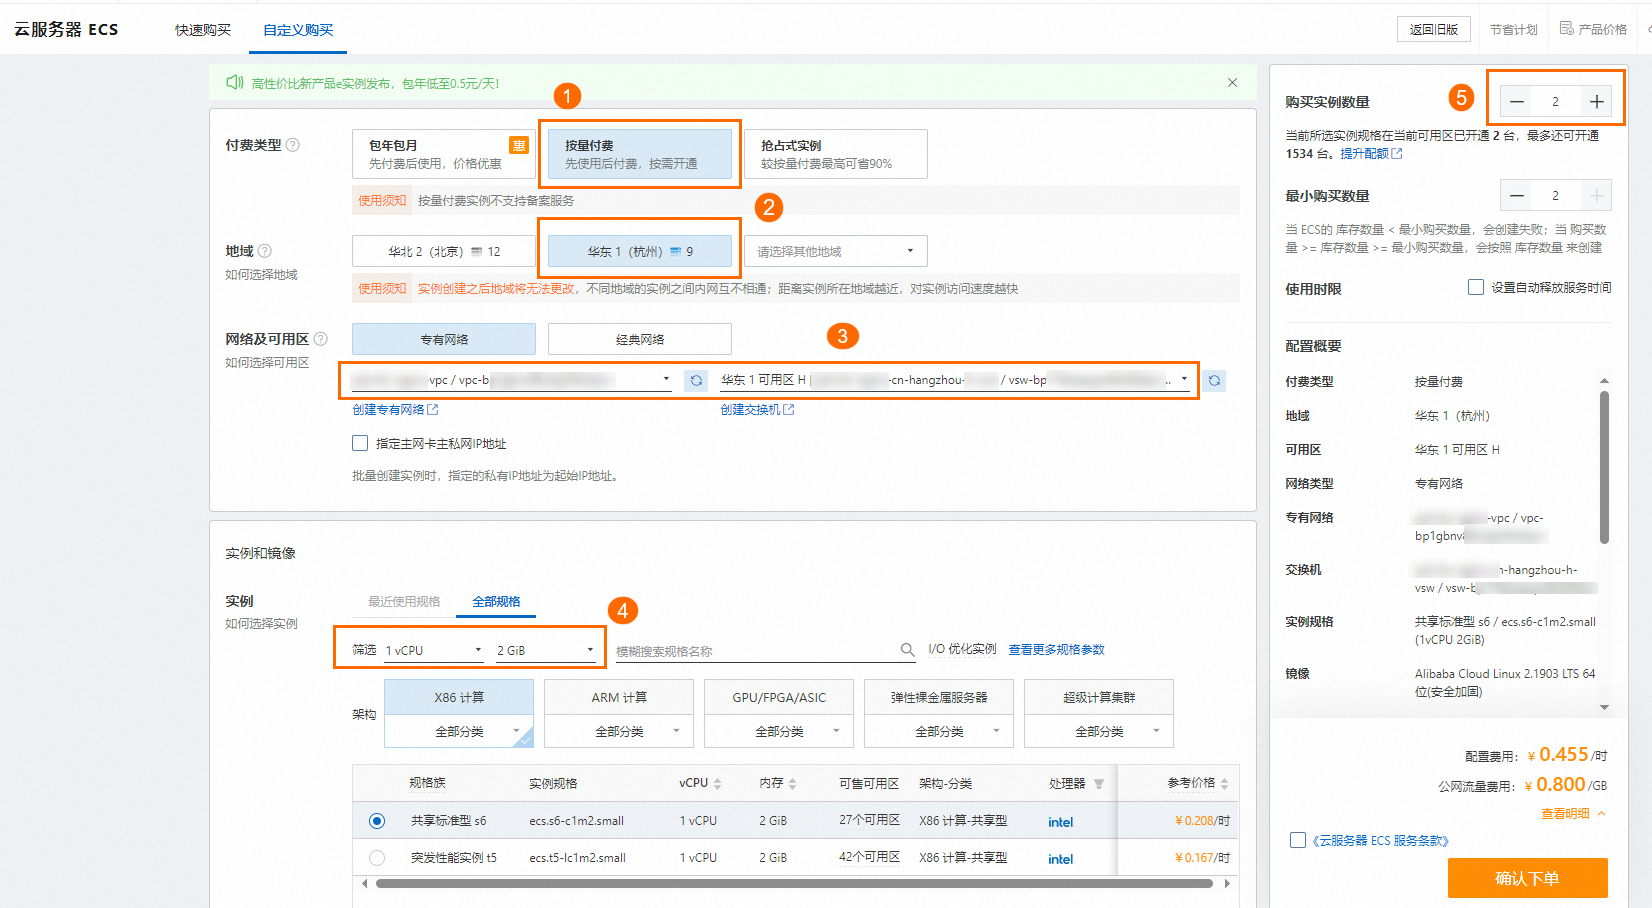Click help icon next to 付费类型
The height and width of the screenshot is (908, 1652).
293,145
